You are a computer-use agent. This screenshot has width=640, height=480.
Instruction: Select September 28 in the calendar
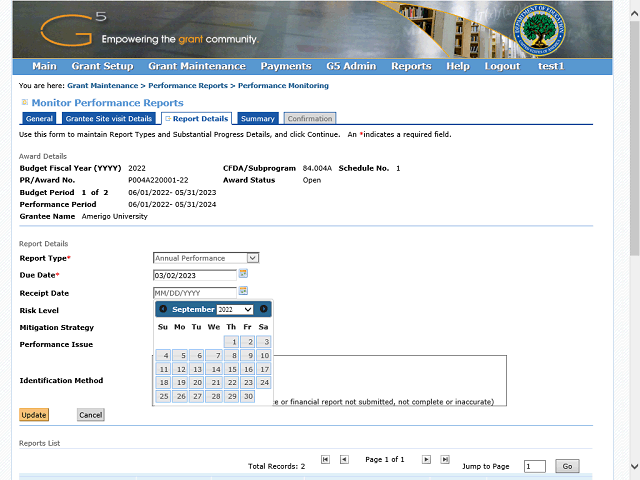[213, 396]
